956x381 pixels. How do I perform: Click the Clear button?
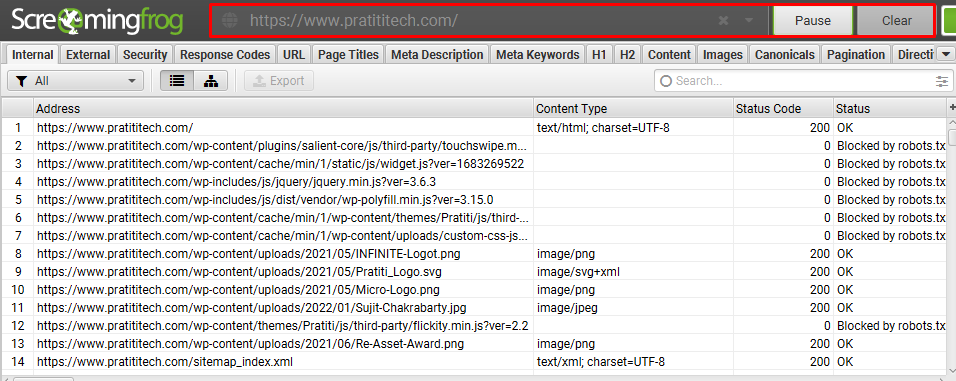point(896,21)
